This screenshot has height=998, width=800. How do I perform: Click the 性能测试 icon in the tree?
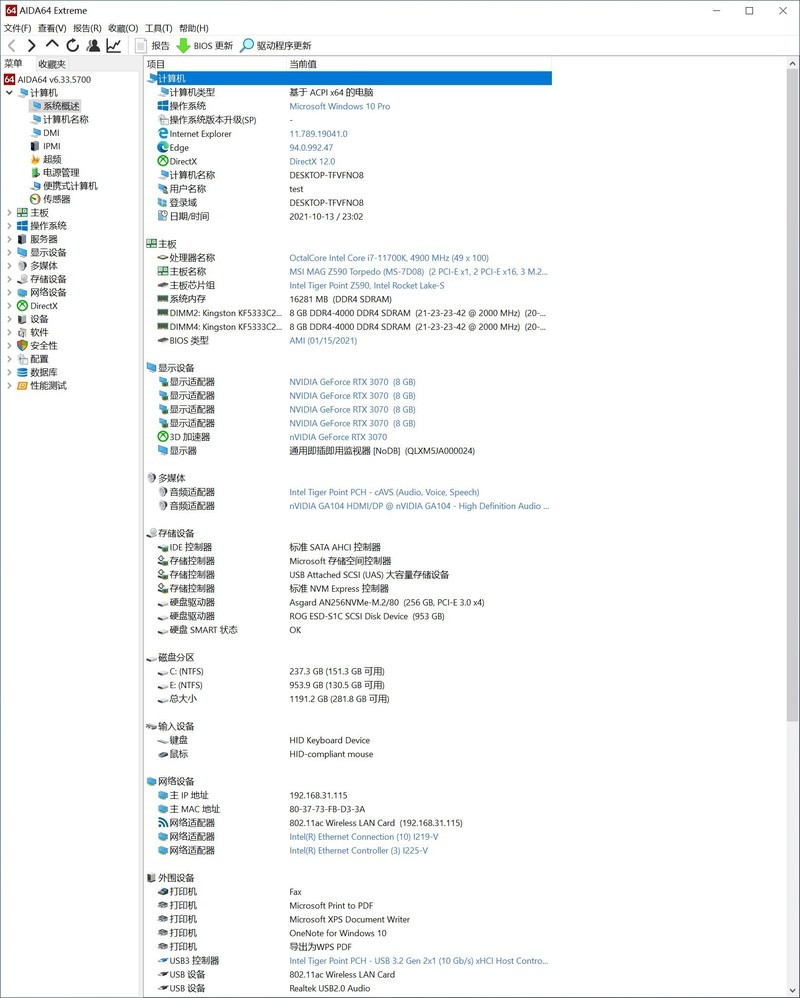tap(22, 386)
